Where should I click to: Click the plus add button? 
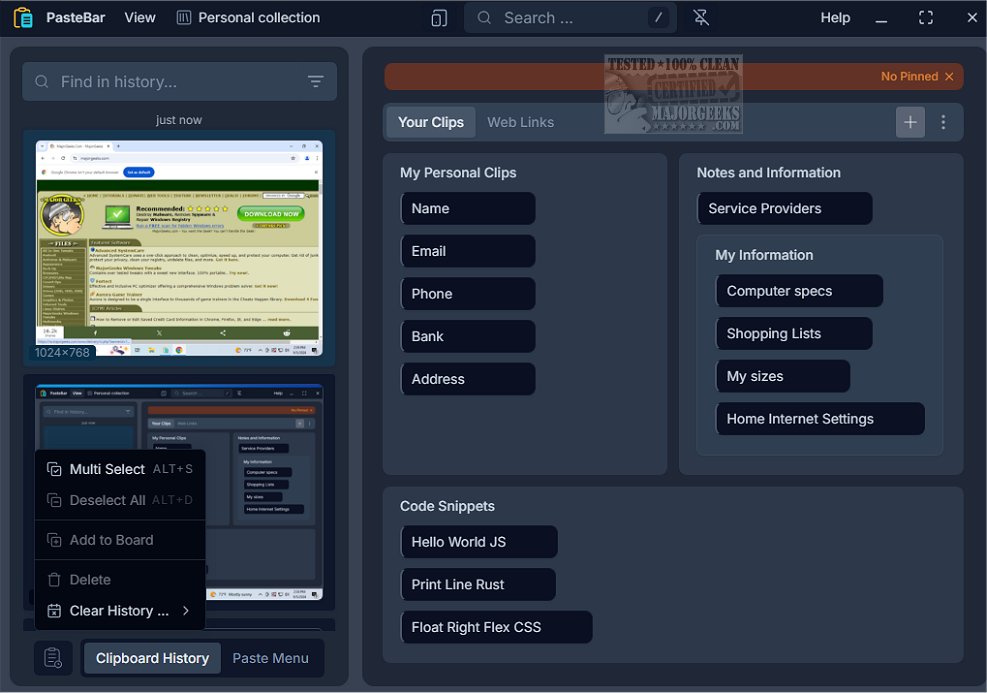click(910, 122)
